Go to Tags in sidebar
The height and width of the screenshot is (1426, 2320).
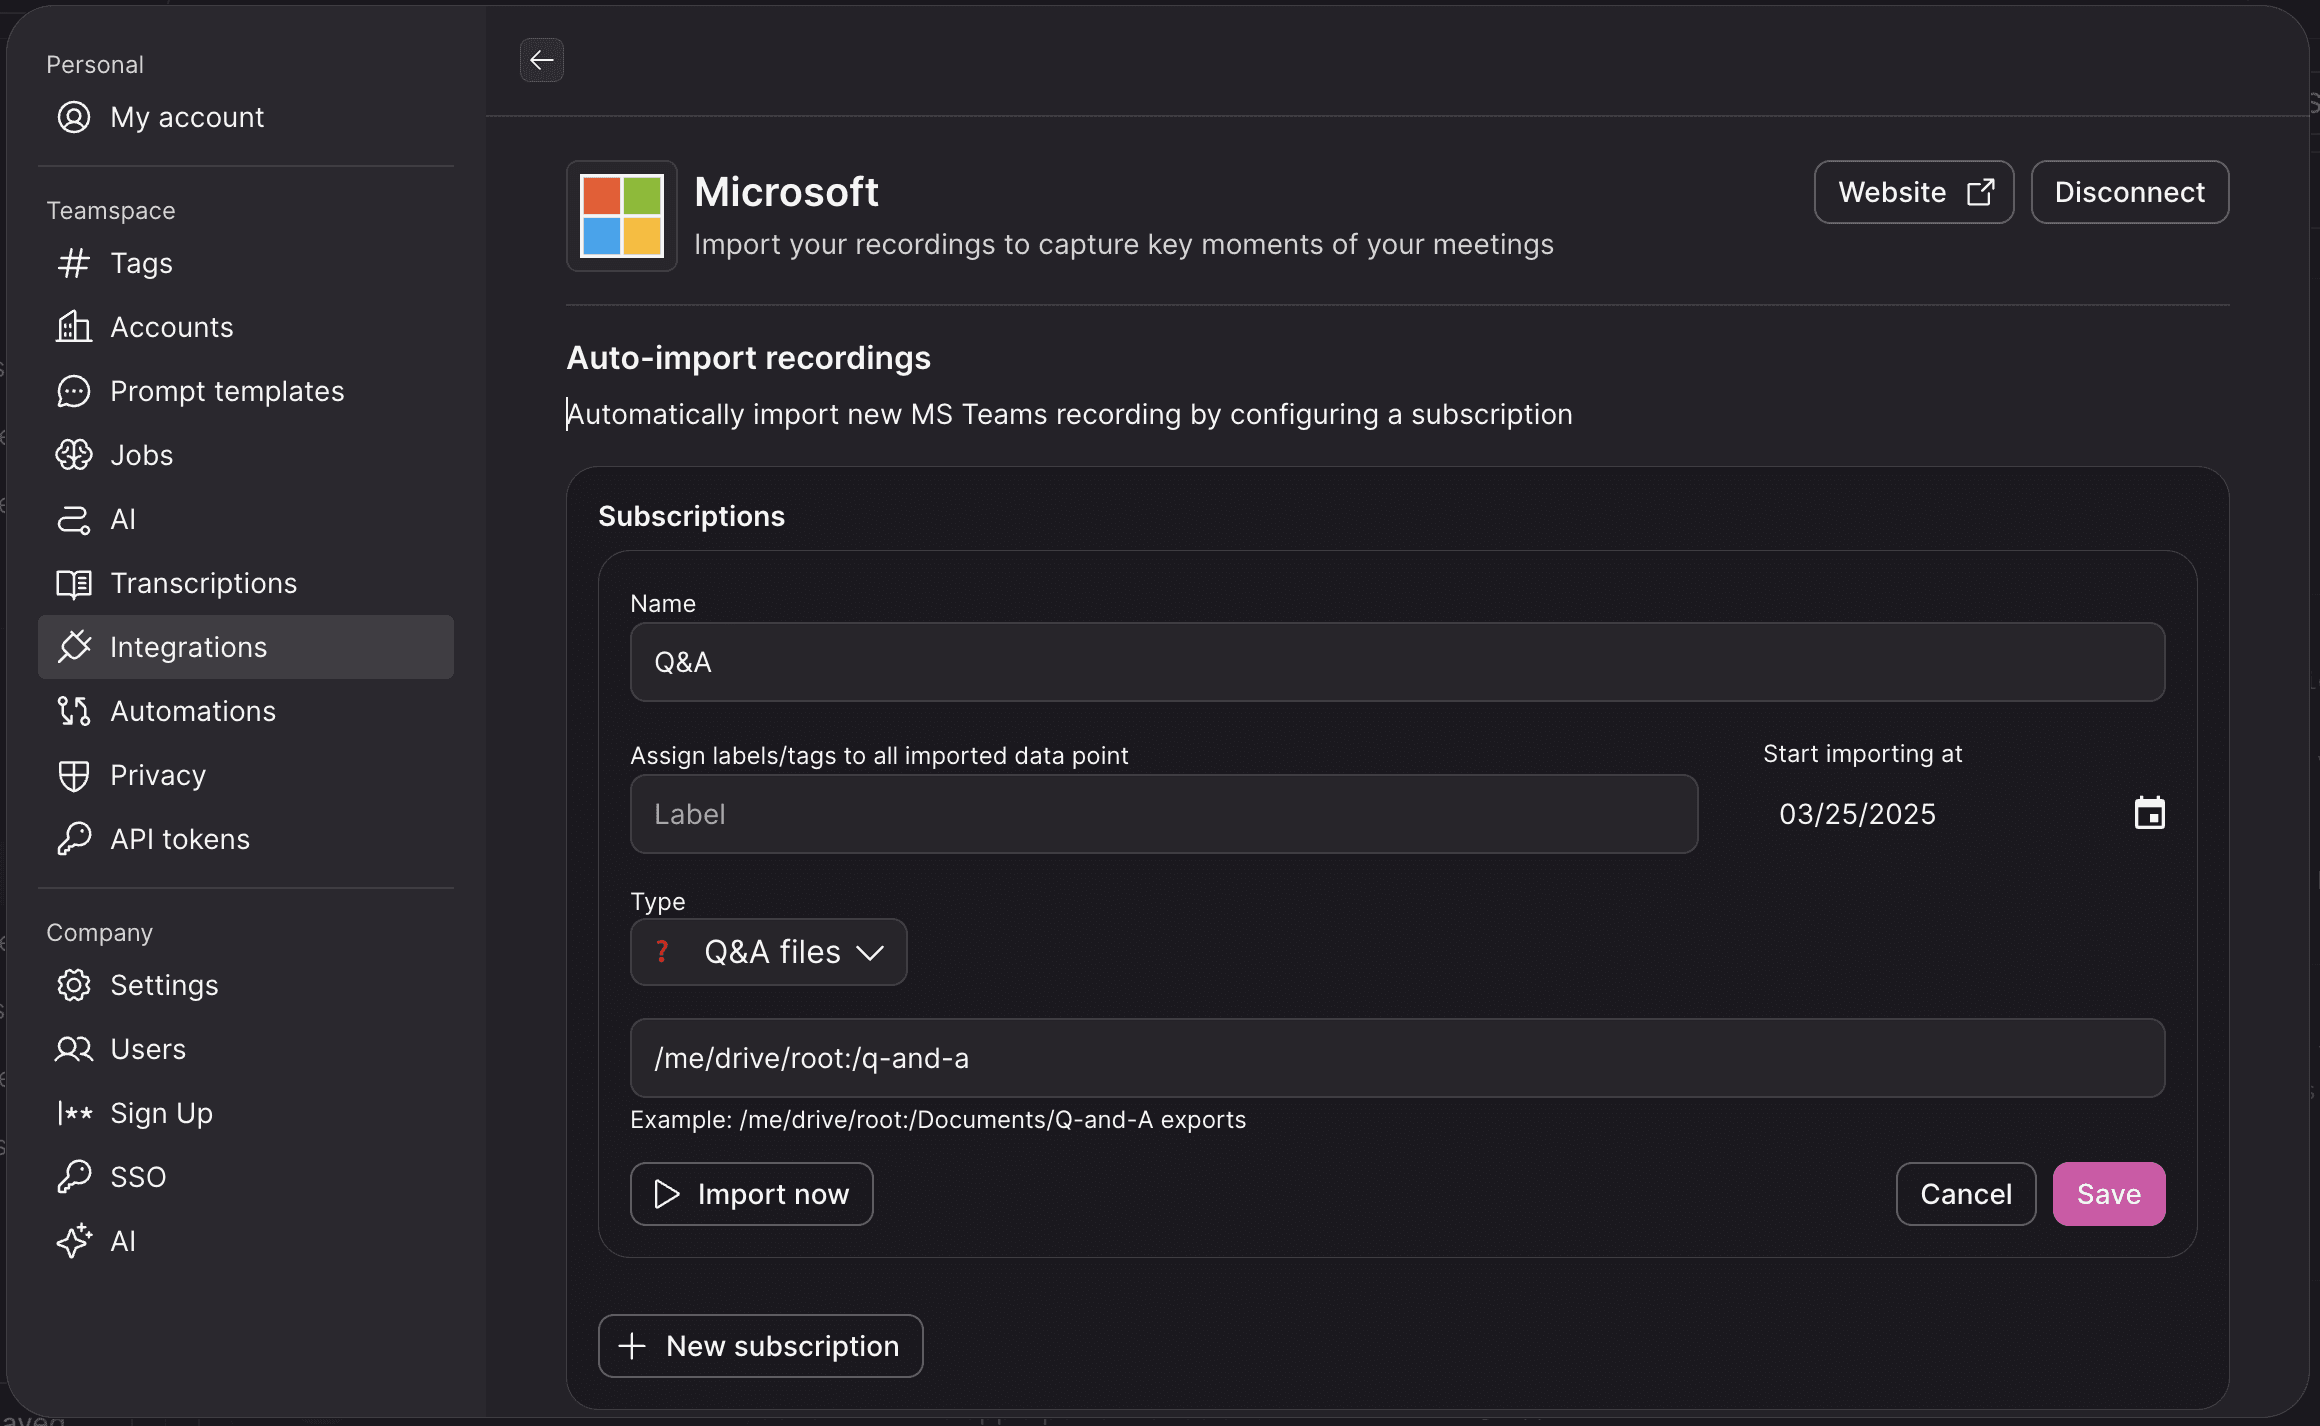click(x=246, y=263)
